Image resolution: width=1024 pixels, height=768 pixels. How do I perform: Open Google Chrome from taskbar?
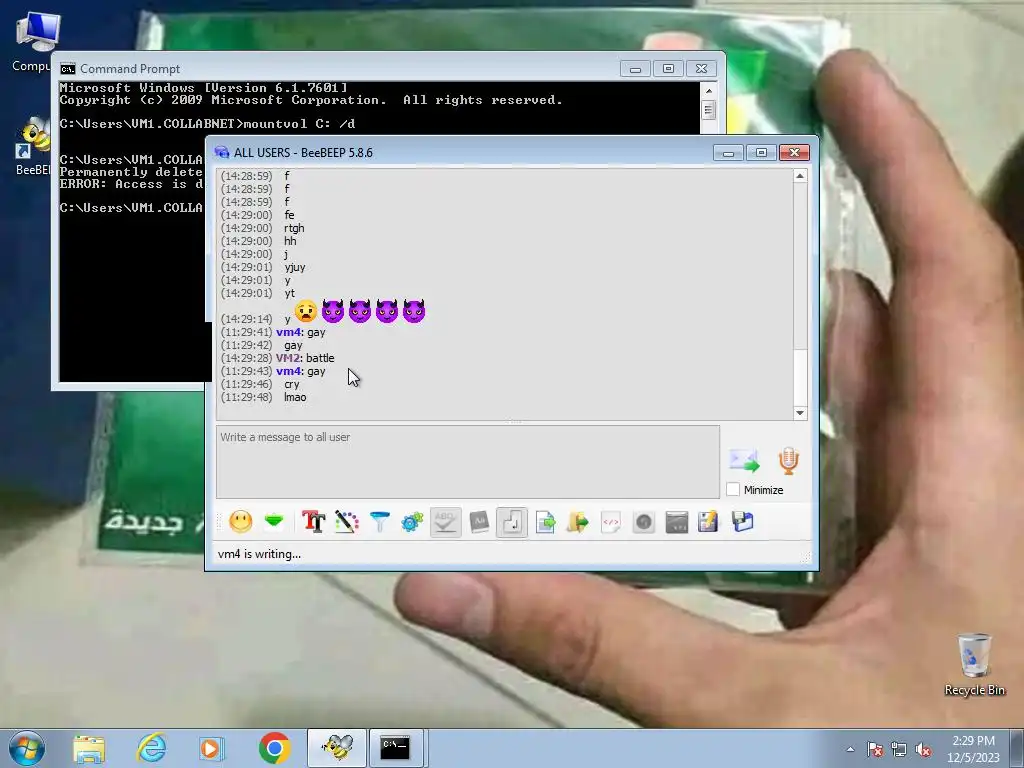point(274,748)
